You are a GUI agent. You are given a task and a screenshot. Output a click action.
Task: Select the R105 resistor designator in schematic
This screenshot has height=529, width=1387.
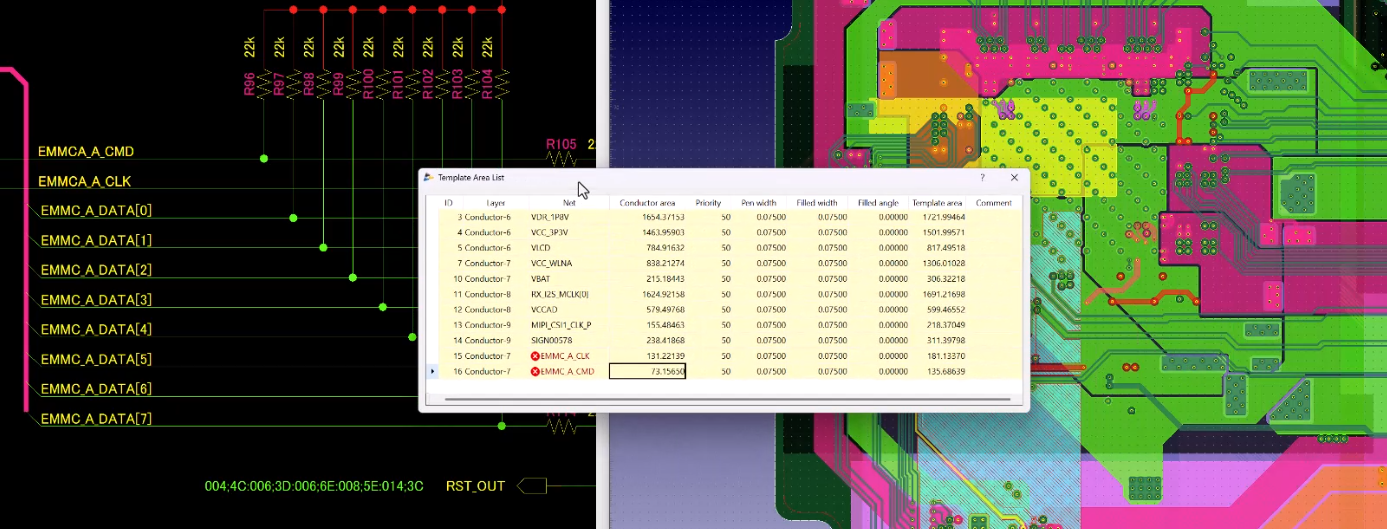(561, 145)
